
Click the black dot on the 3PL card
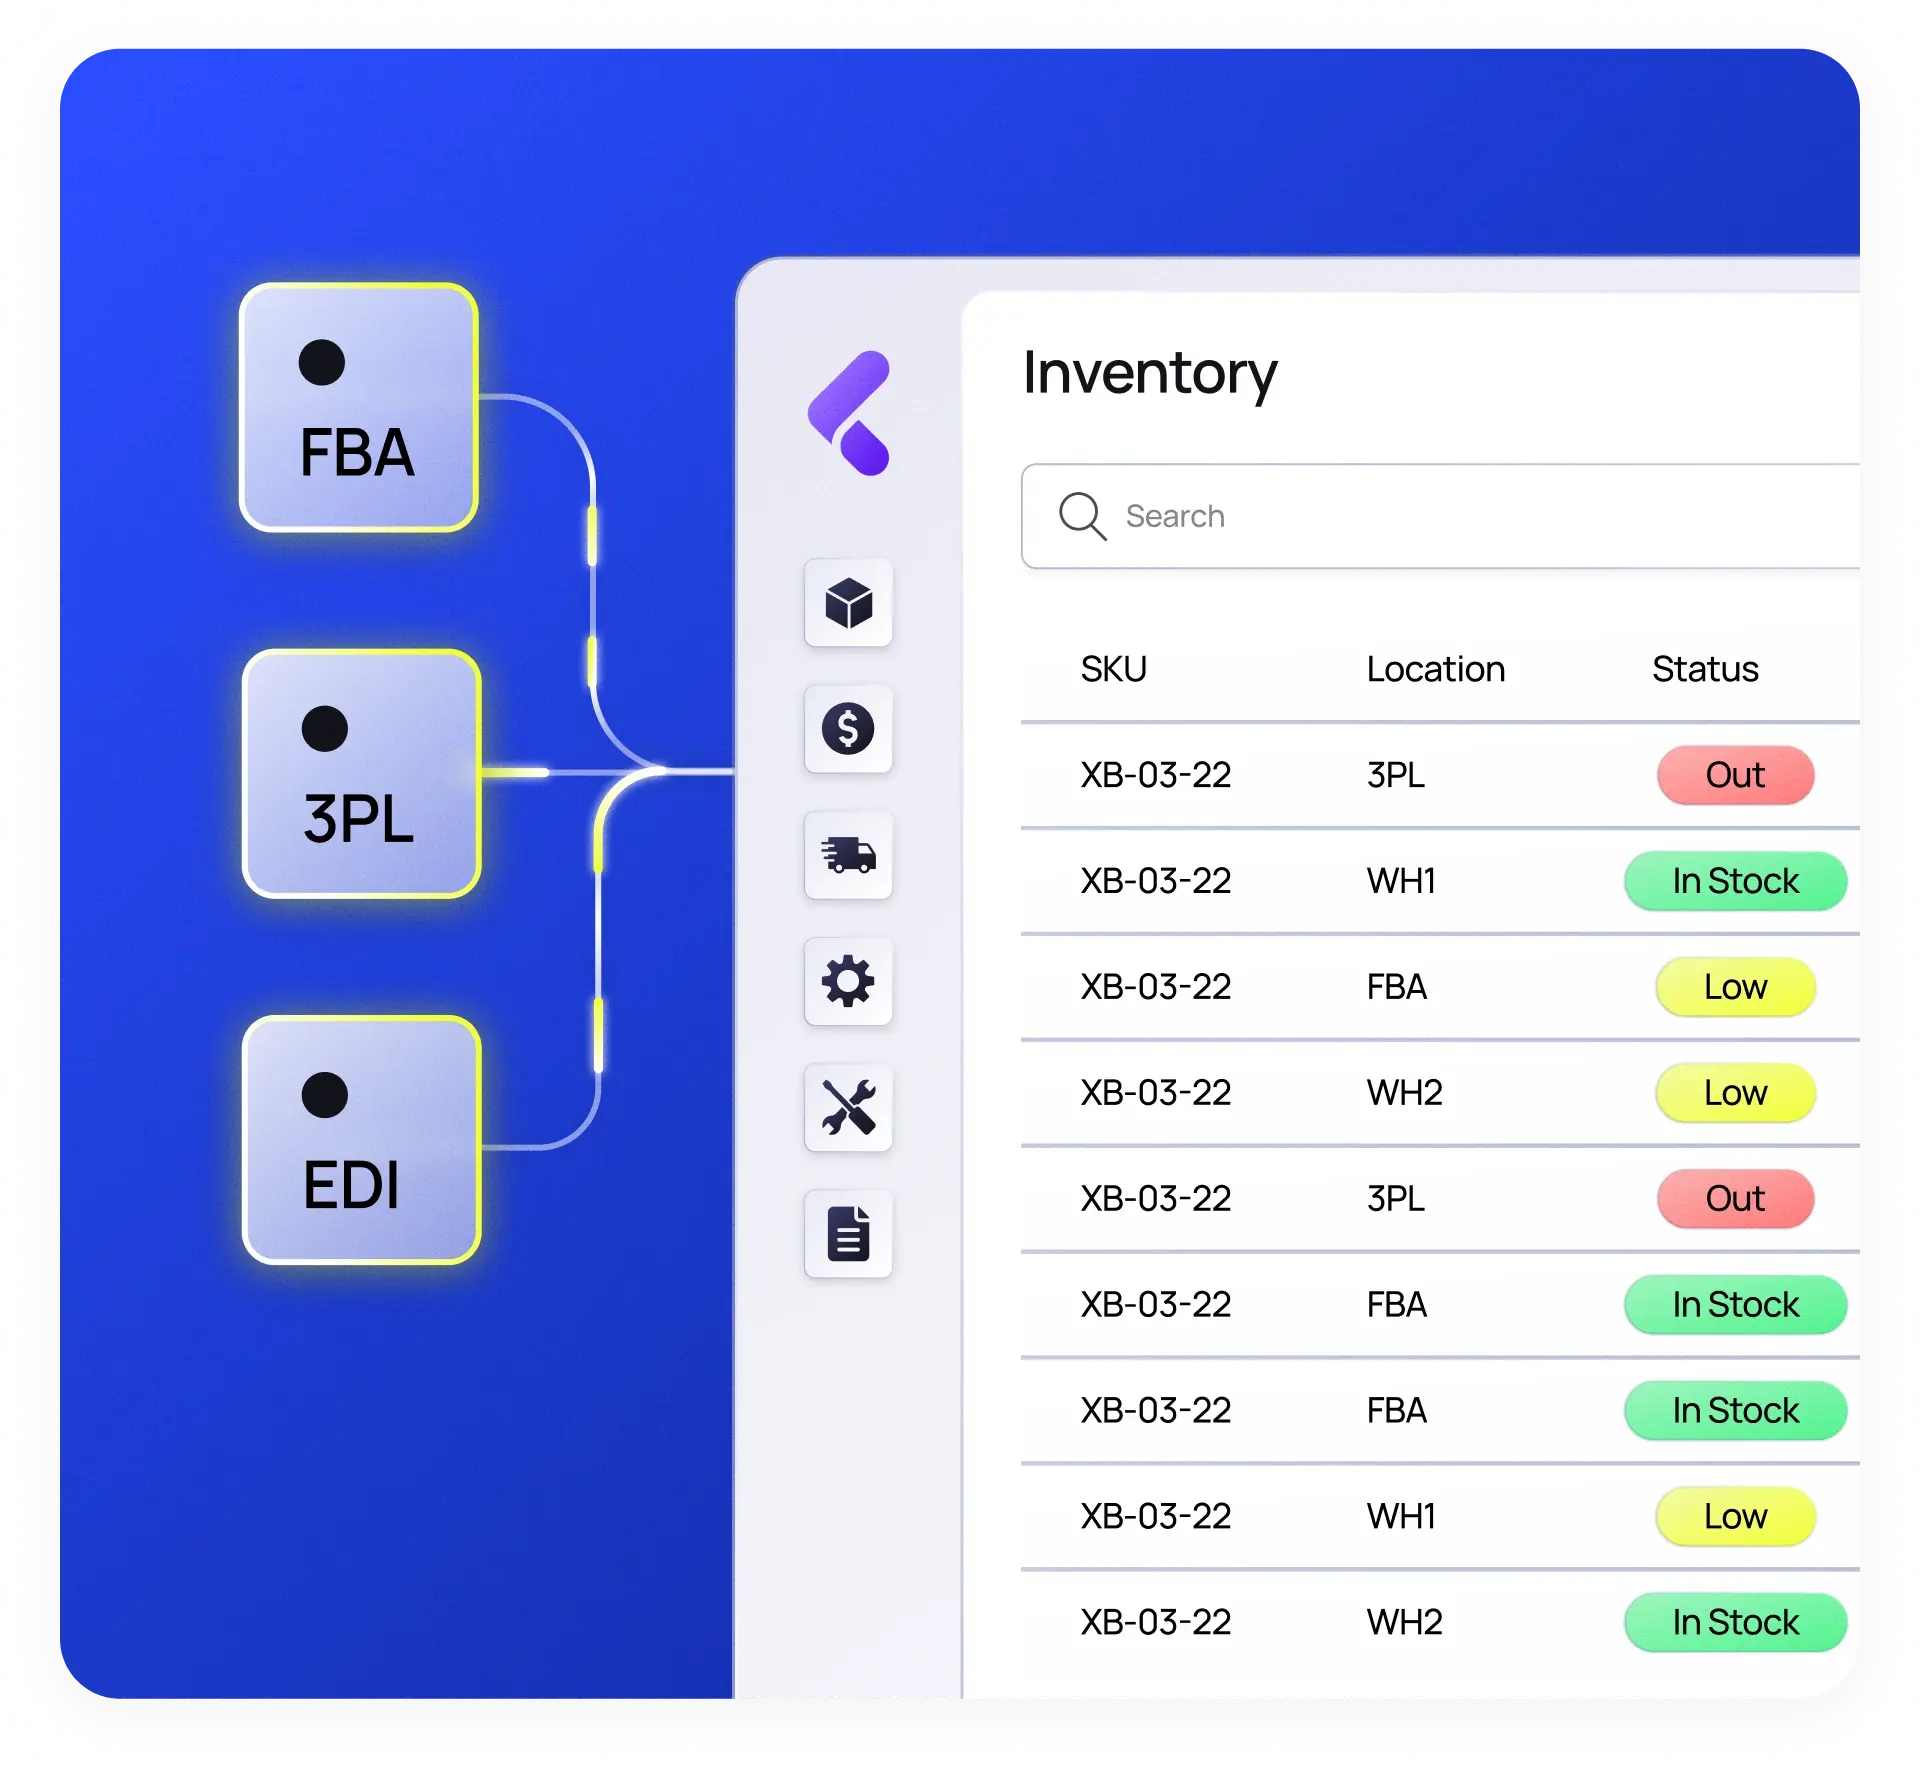pyautogui.click(x=325, y=728)
